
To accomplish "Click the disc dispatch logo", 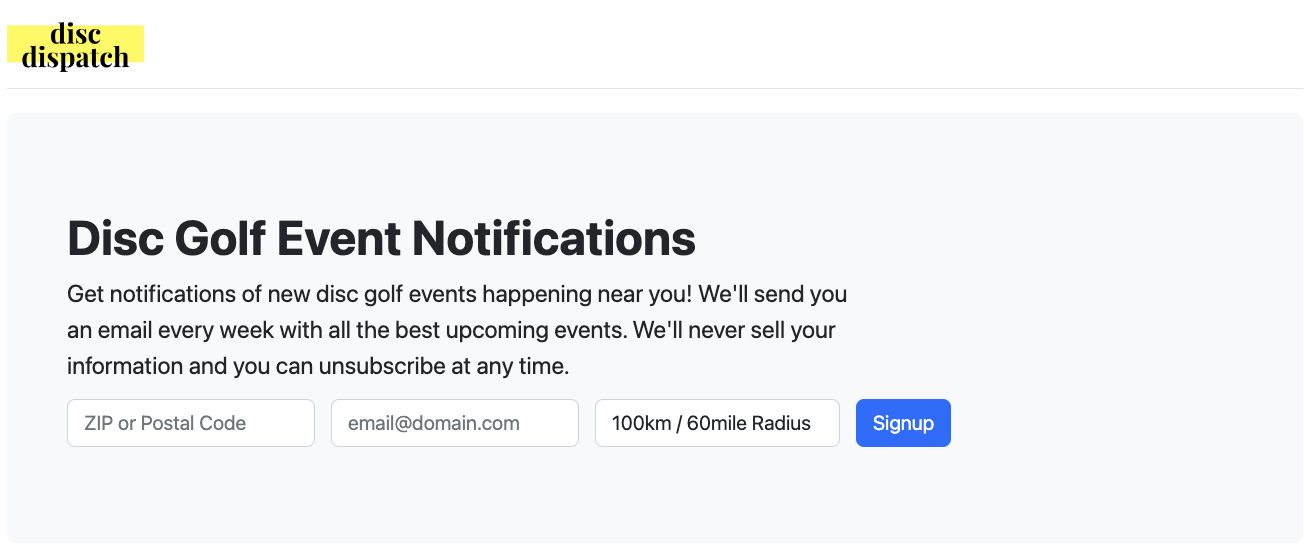I will tap(76, 45).
